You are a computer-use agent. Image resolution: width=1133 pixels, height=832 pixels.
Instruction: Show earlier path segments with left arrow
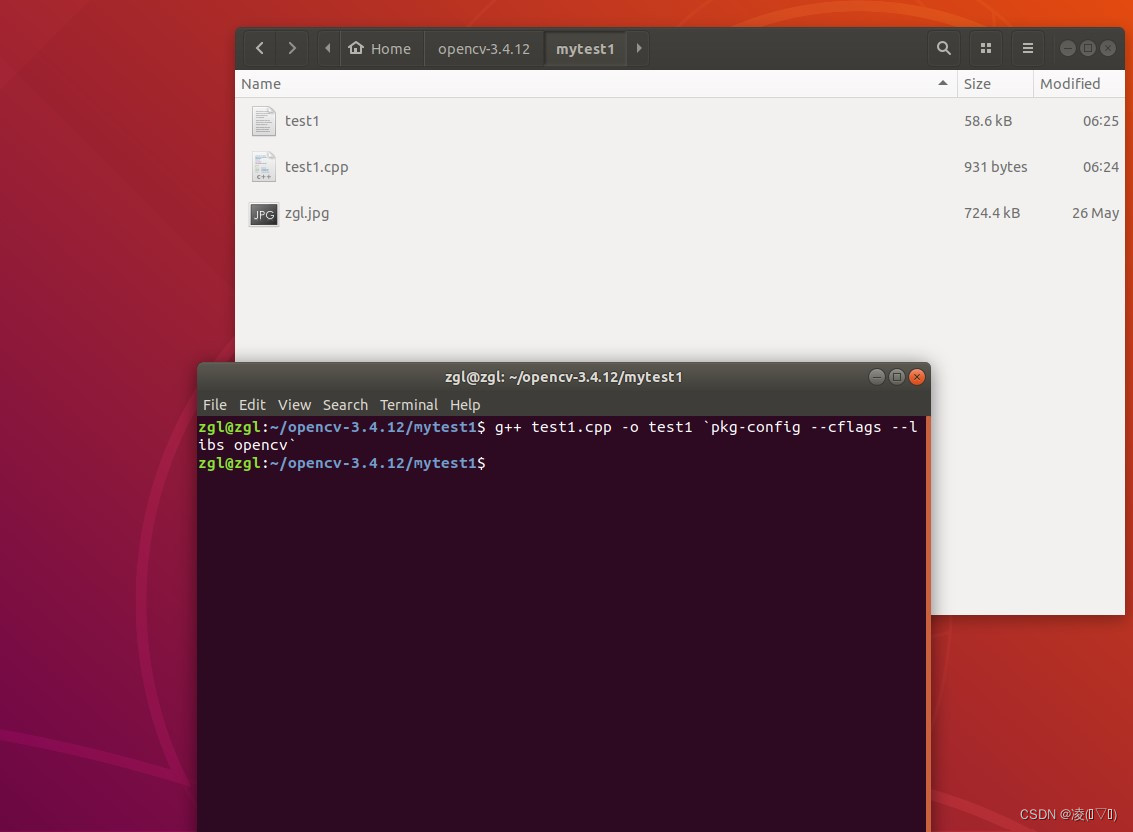click(x=328, y=48)
